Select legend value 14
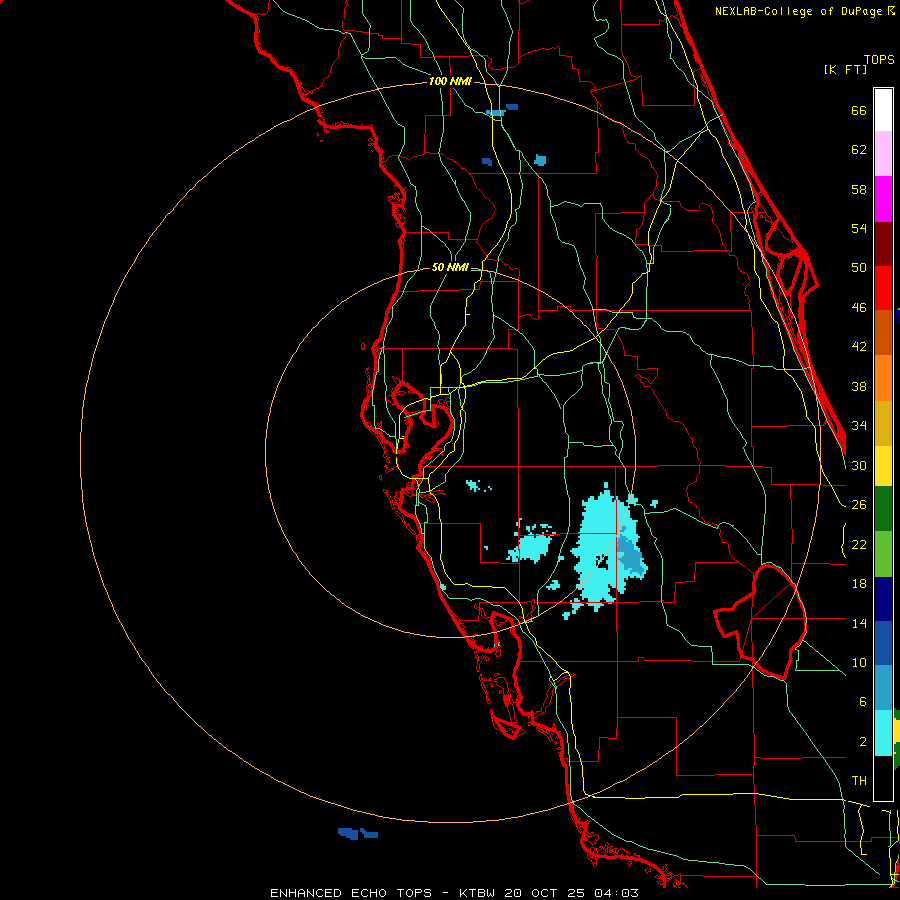This screenshot has height=900, width=900. pyautogui.click(x=859, y=623)
